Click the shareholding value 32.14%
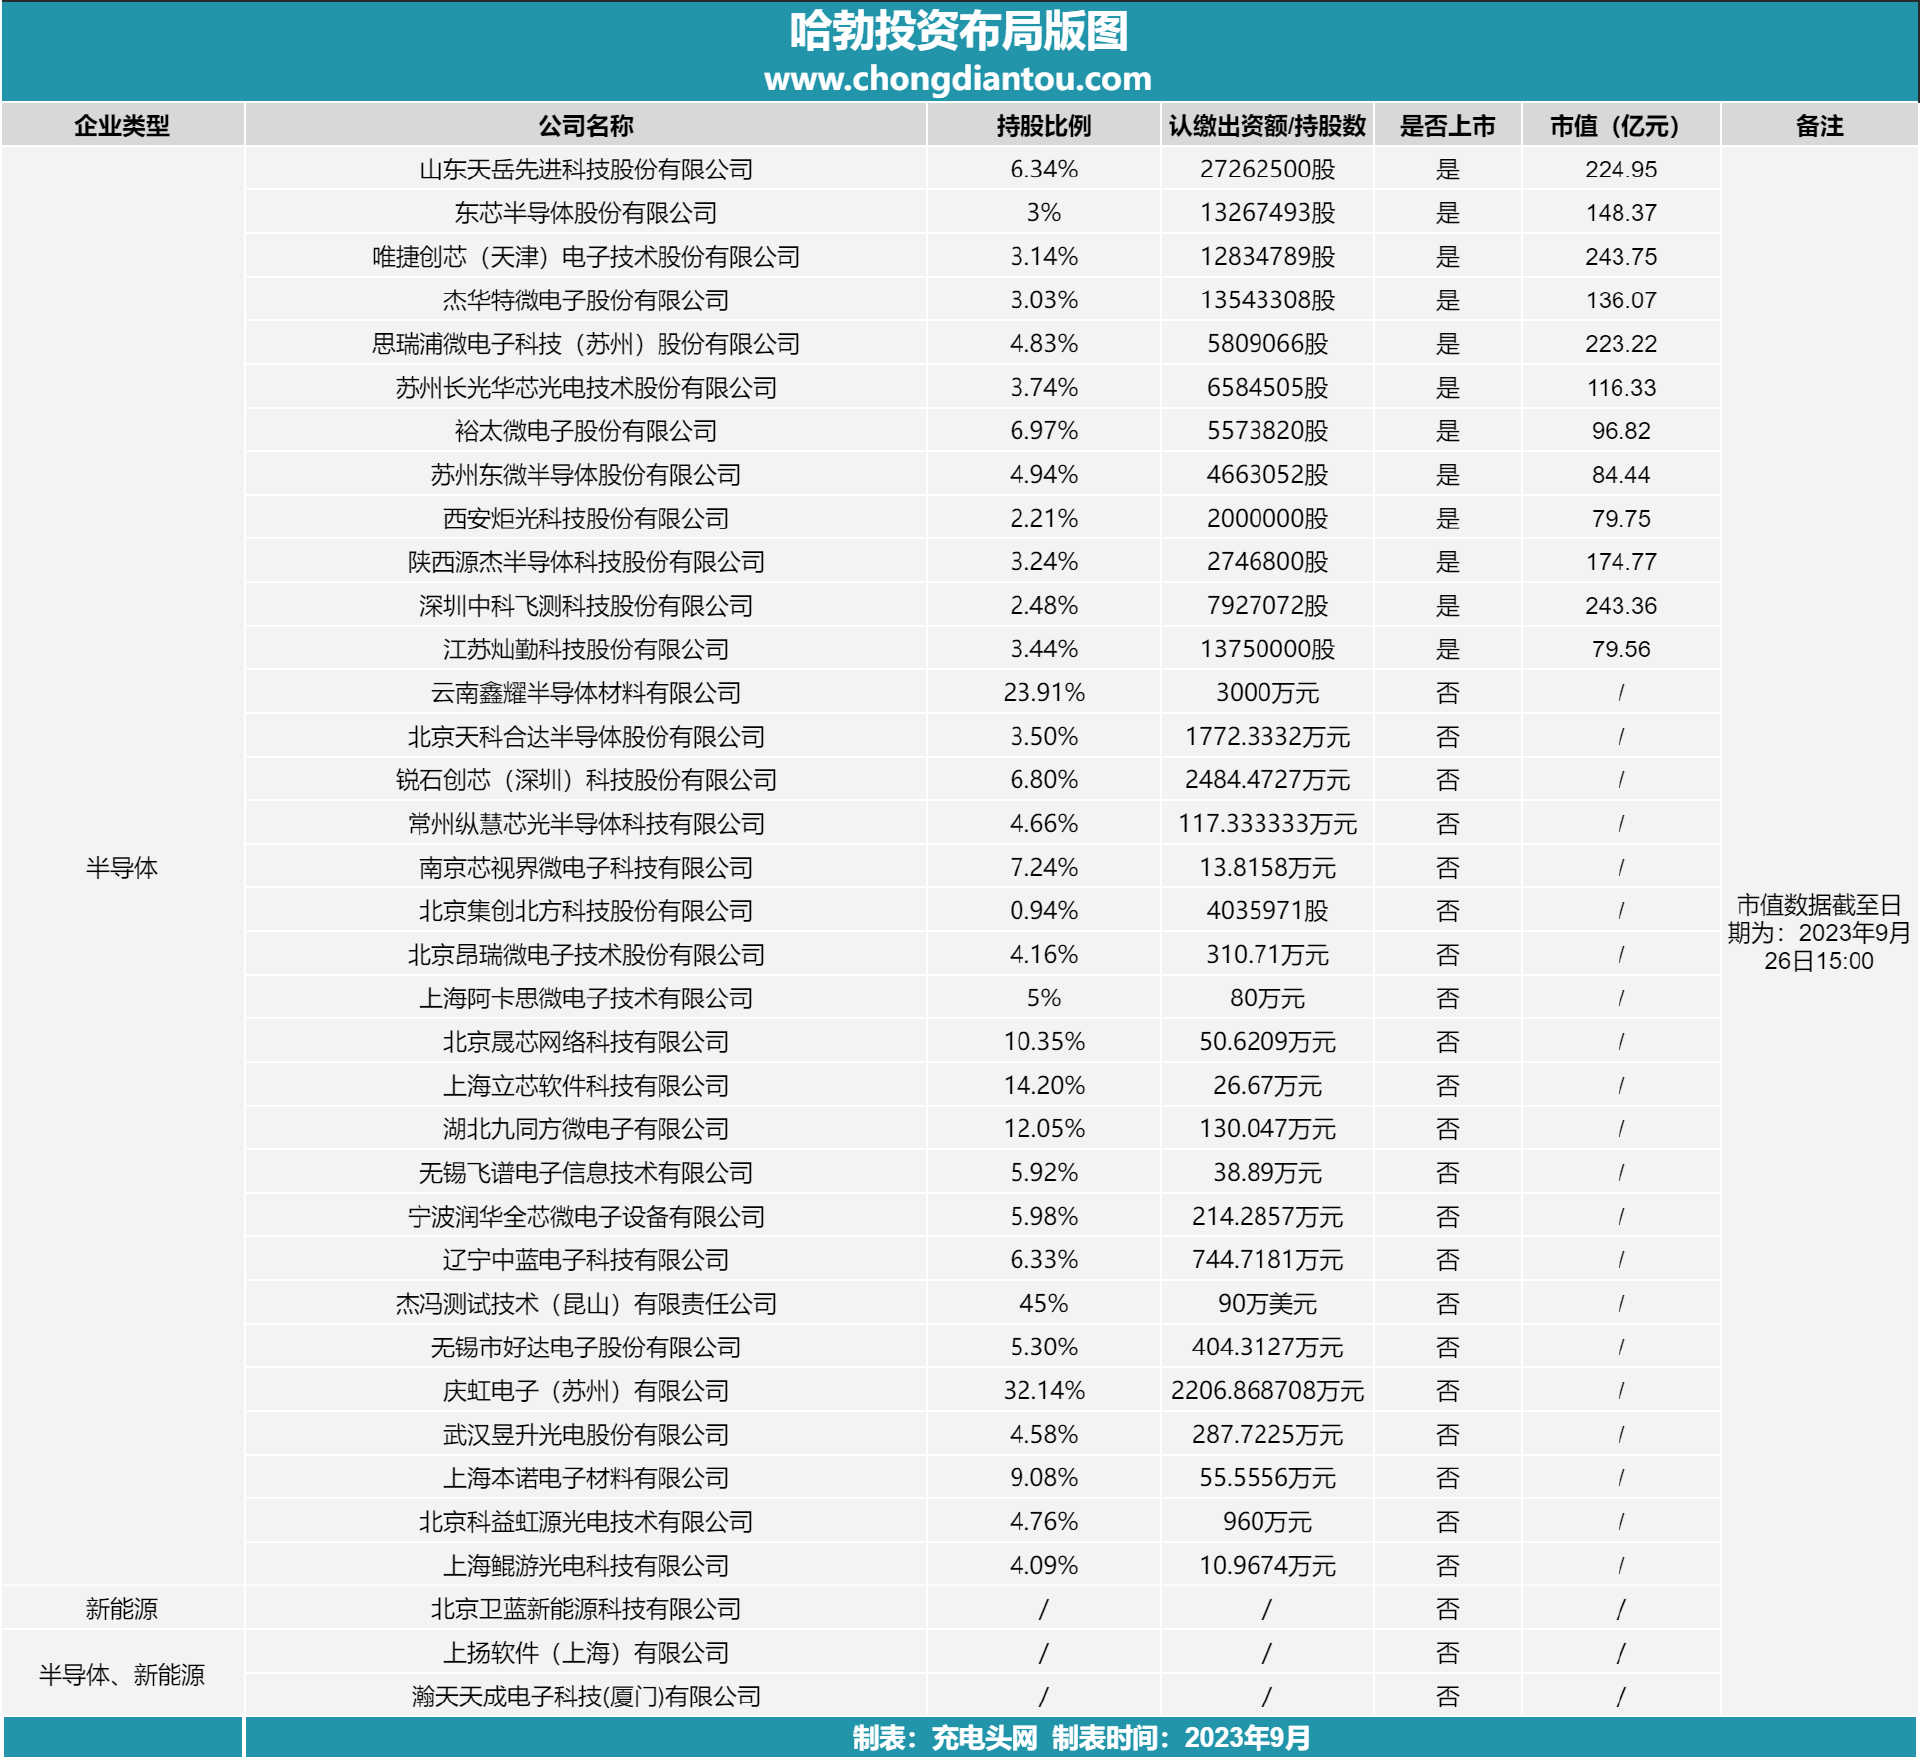 point(1044,1391)
